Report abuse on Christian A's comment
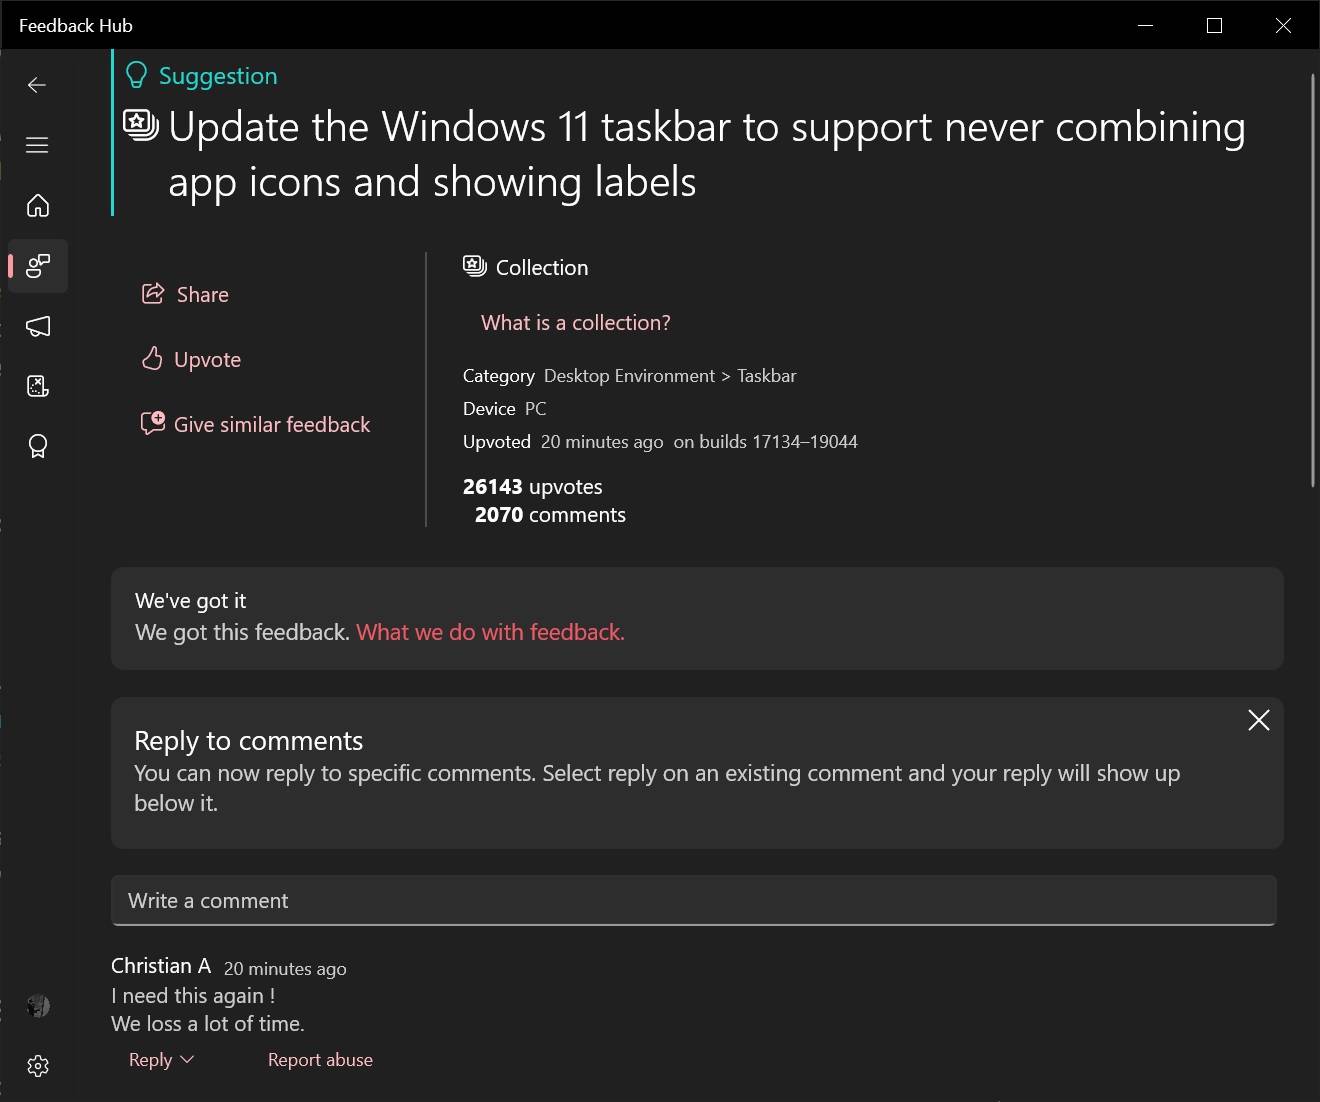The image size is (1320, 1102). tap(320, 1059)
